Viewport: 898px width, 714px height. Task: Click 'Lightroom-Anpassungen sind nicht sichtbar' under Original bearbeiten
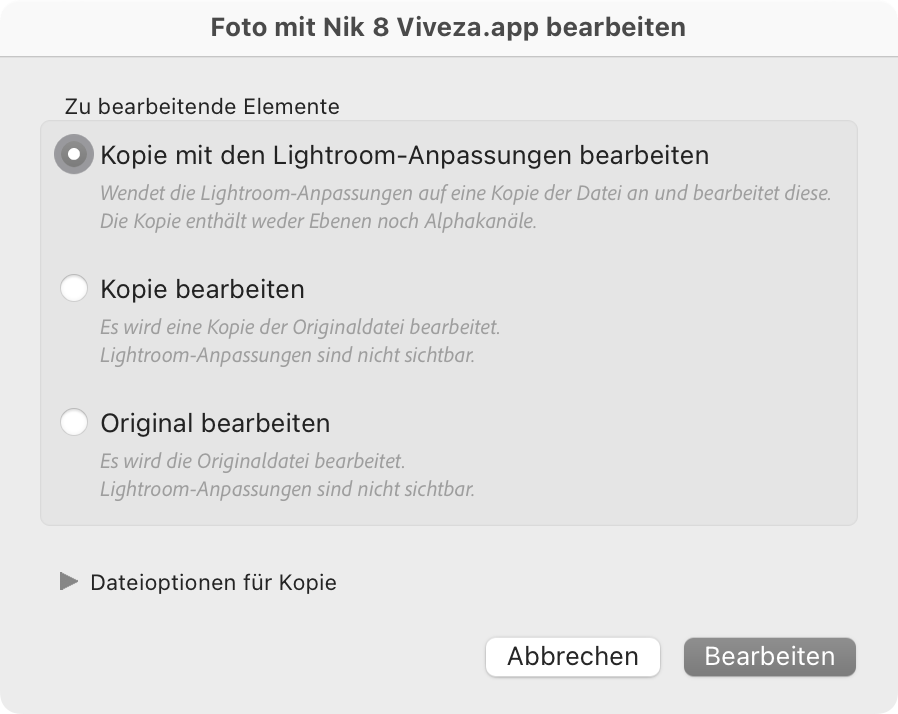point(287,489)
